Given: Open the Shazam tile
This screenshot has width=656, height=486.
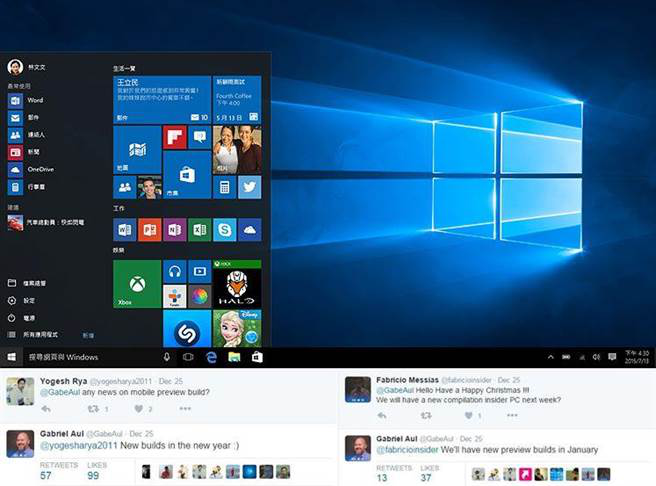Looking at the screenshot, I should tap(187, 329).
